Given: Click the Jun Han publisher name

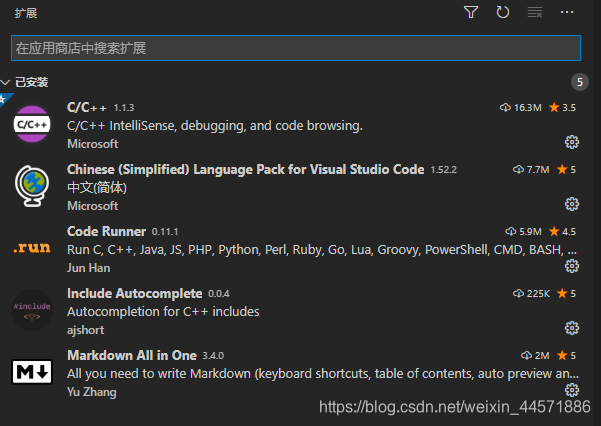Looking at the screenshot, I should [x=89, y=268].
